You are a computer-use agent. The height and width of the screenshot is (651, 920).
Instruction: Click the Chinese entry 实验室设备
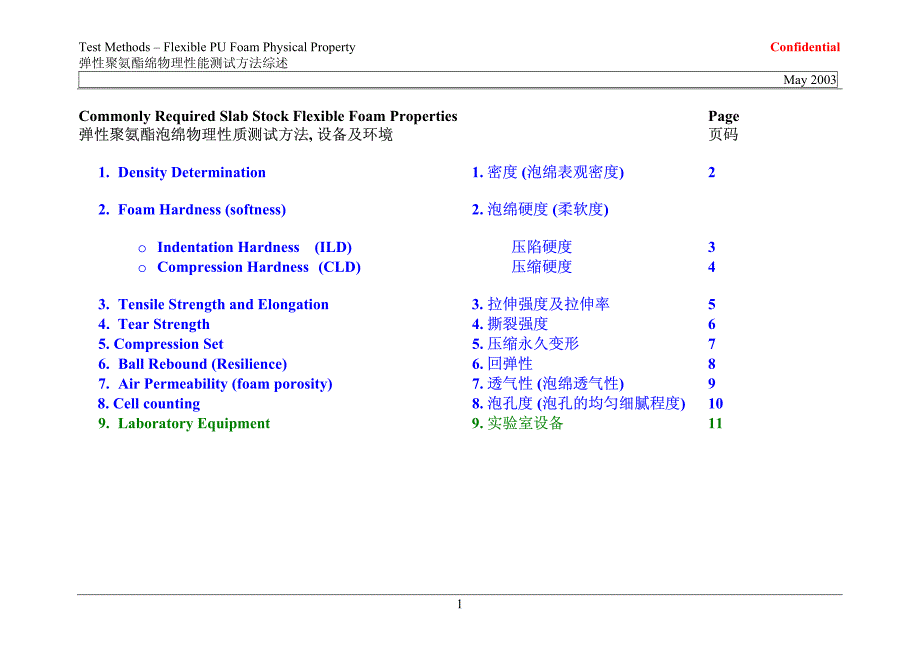525,424
